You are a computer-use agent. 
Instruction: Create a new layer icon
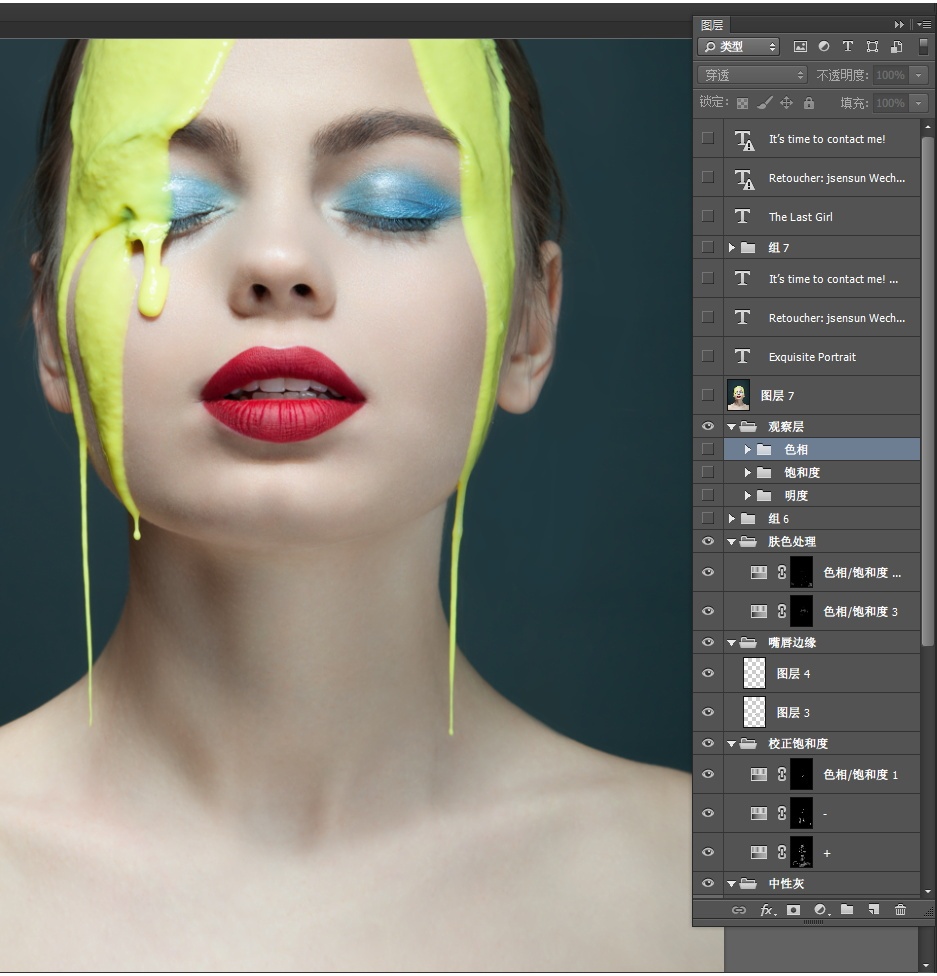873,910
